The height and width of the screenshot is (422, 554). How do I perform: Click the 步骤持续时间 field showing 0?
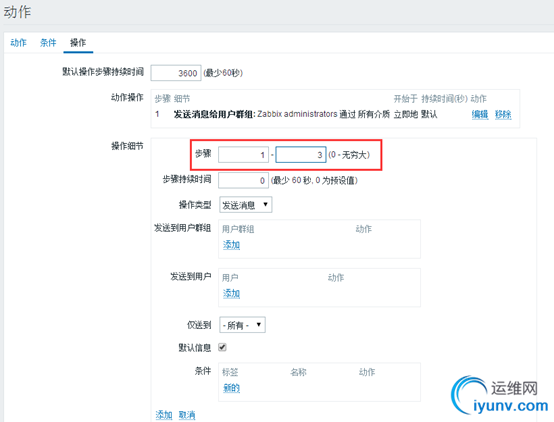click(x=243, y=180)
